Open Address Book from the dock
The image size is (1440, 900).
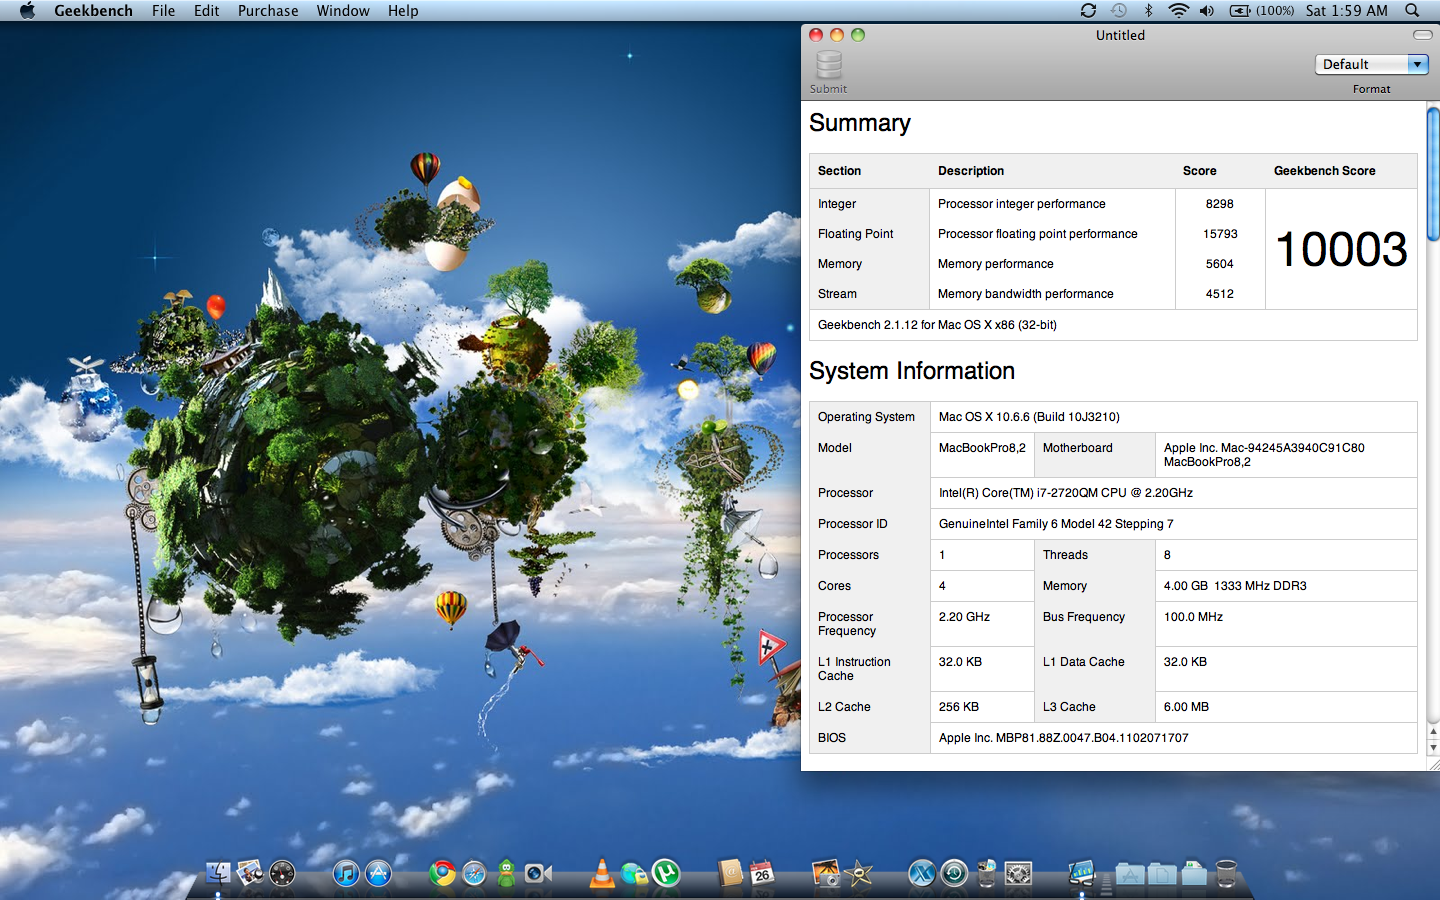tap(730, 873)
